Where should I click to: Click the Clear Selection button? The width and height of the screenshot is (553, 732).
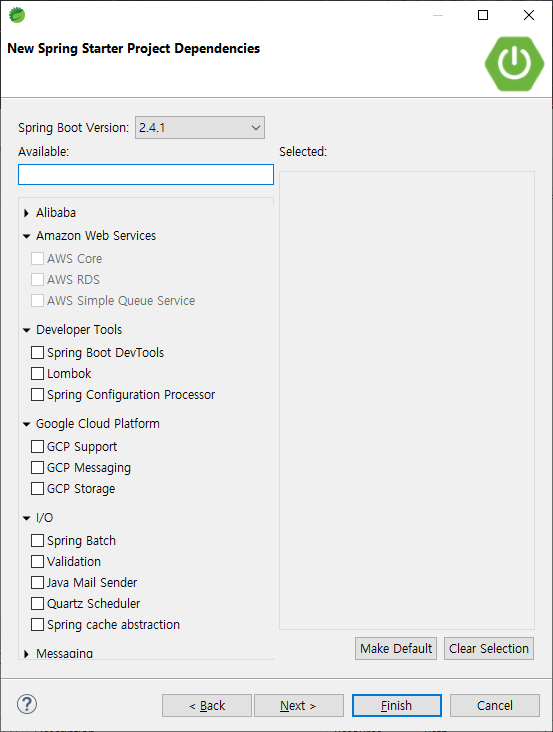489,648
